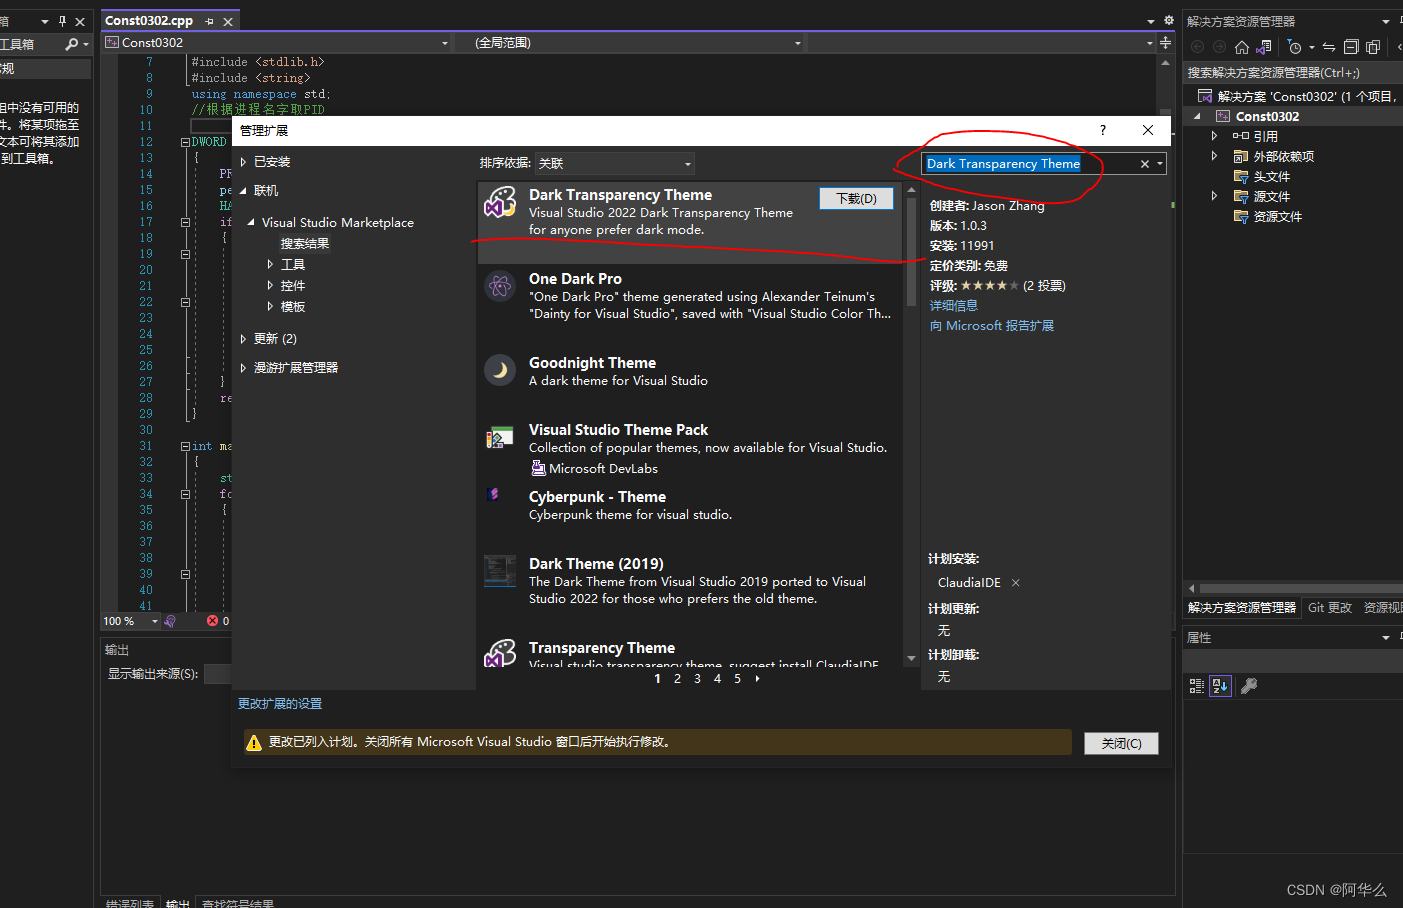Enable alphabetical sorting in the Properties panel
This screenshot has width=1403, height=908.
click(x=1220, y=685)
